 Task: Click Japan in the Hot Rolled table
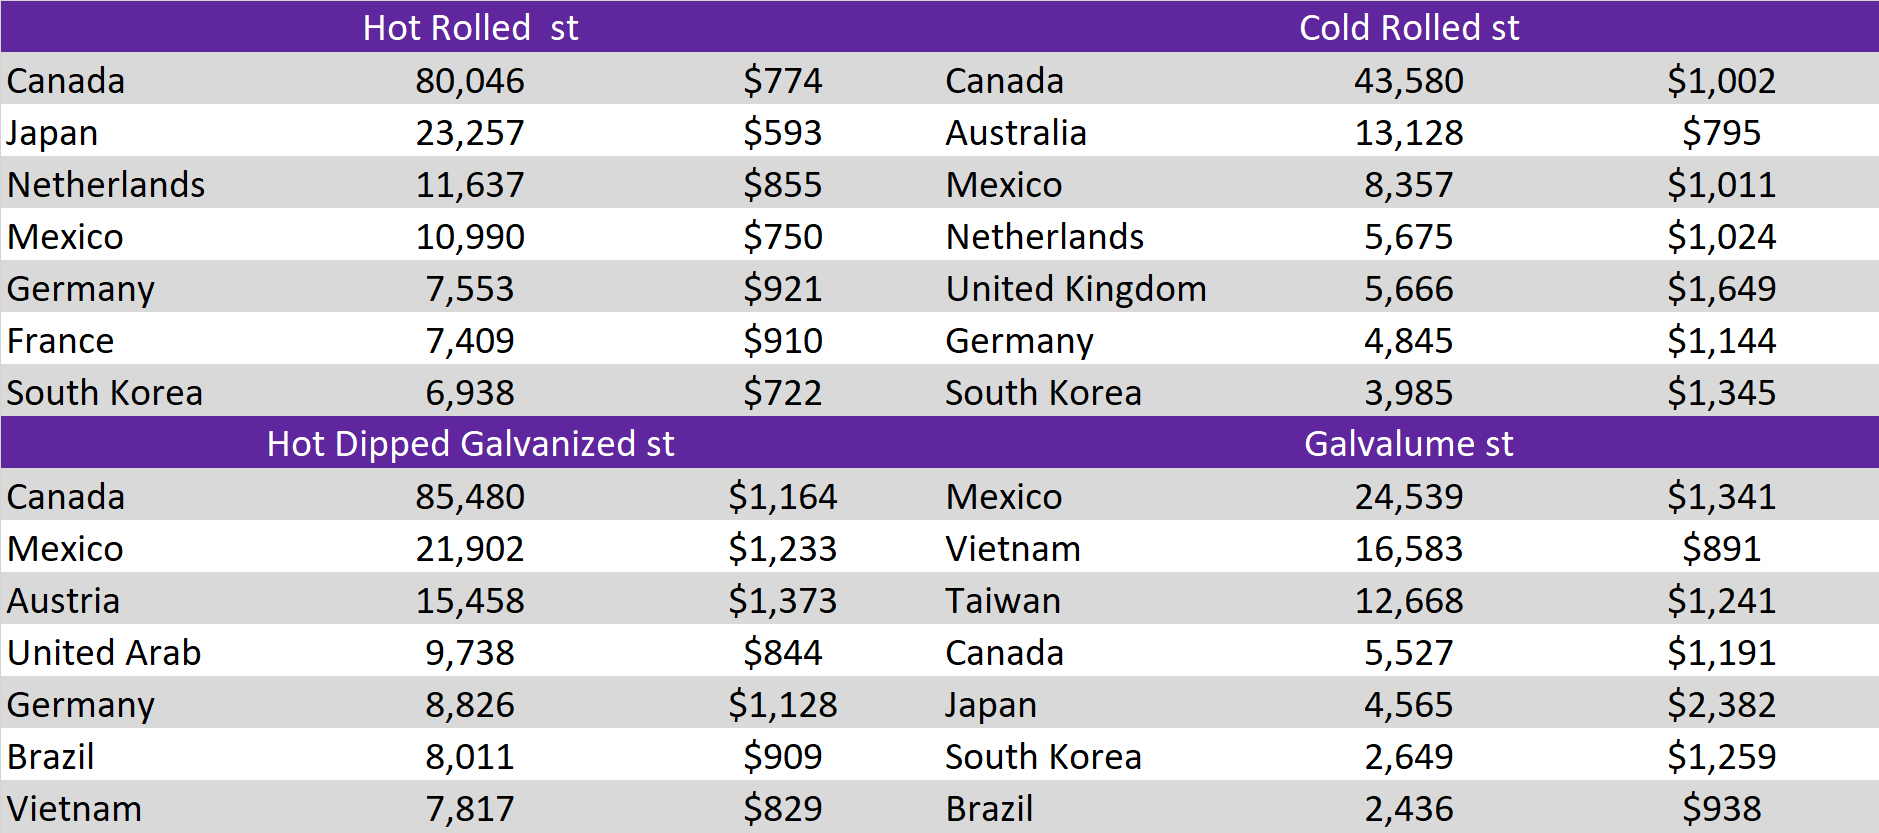pyautogui.click(x=52, y=133)
